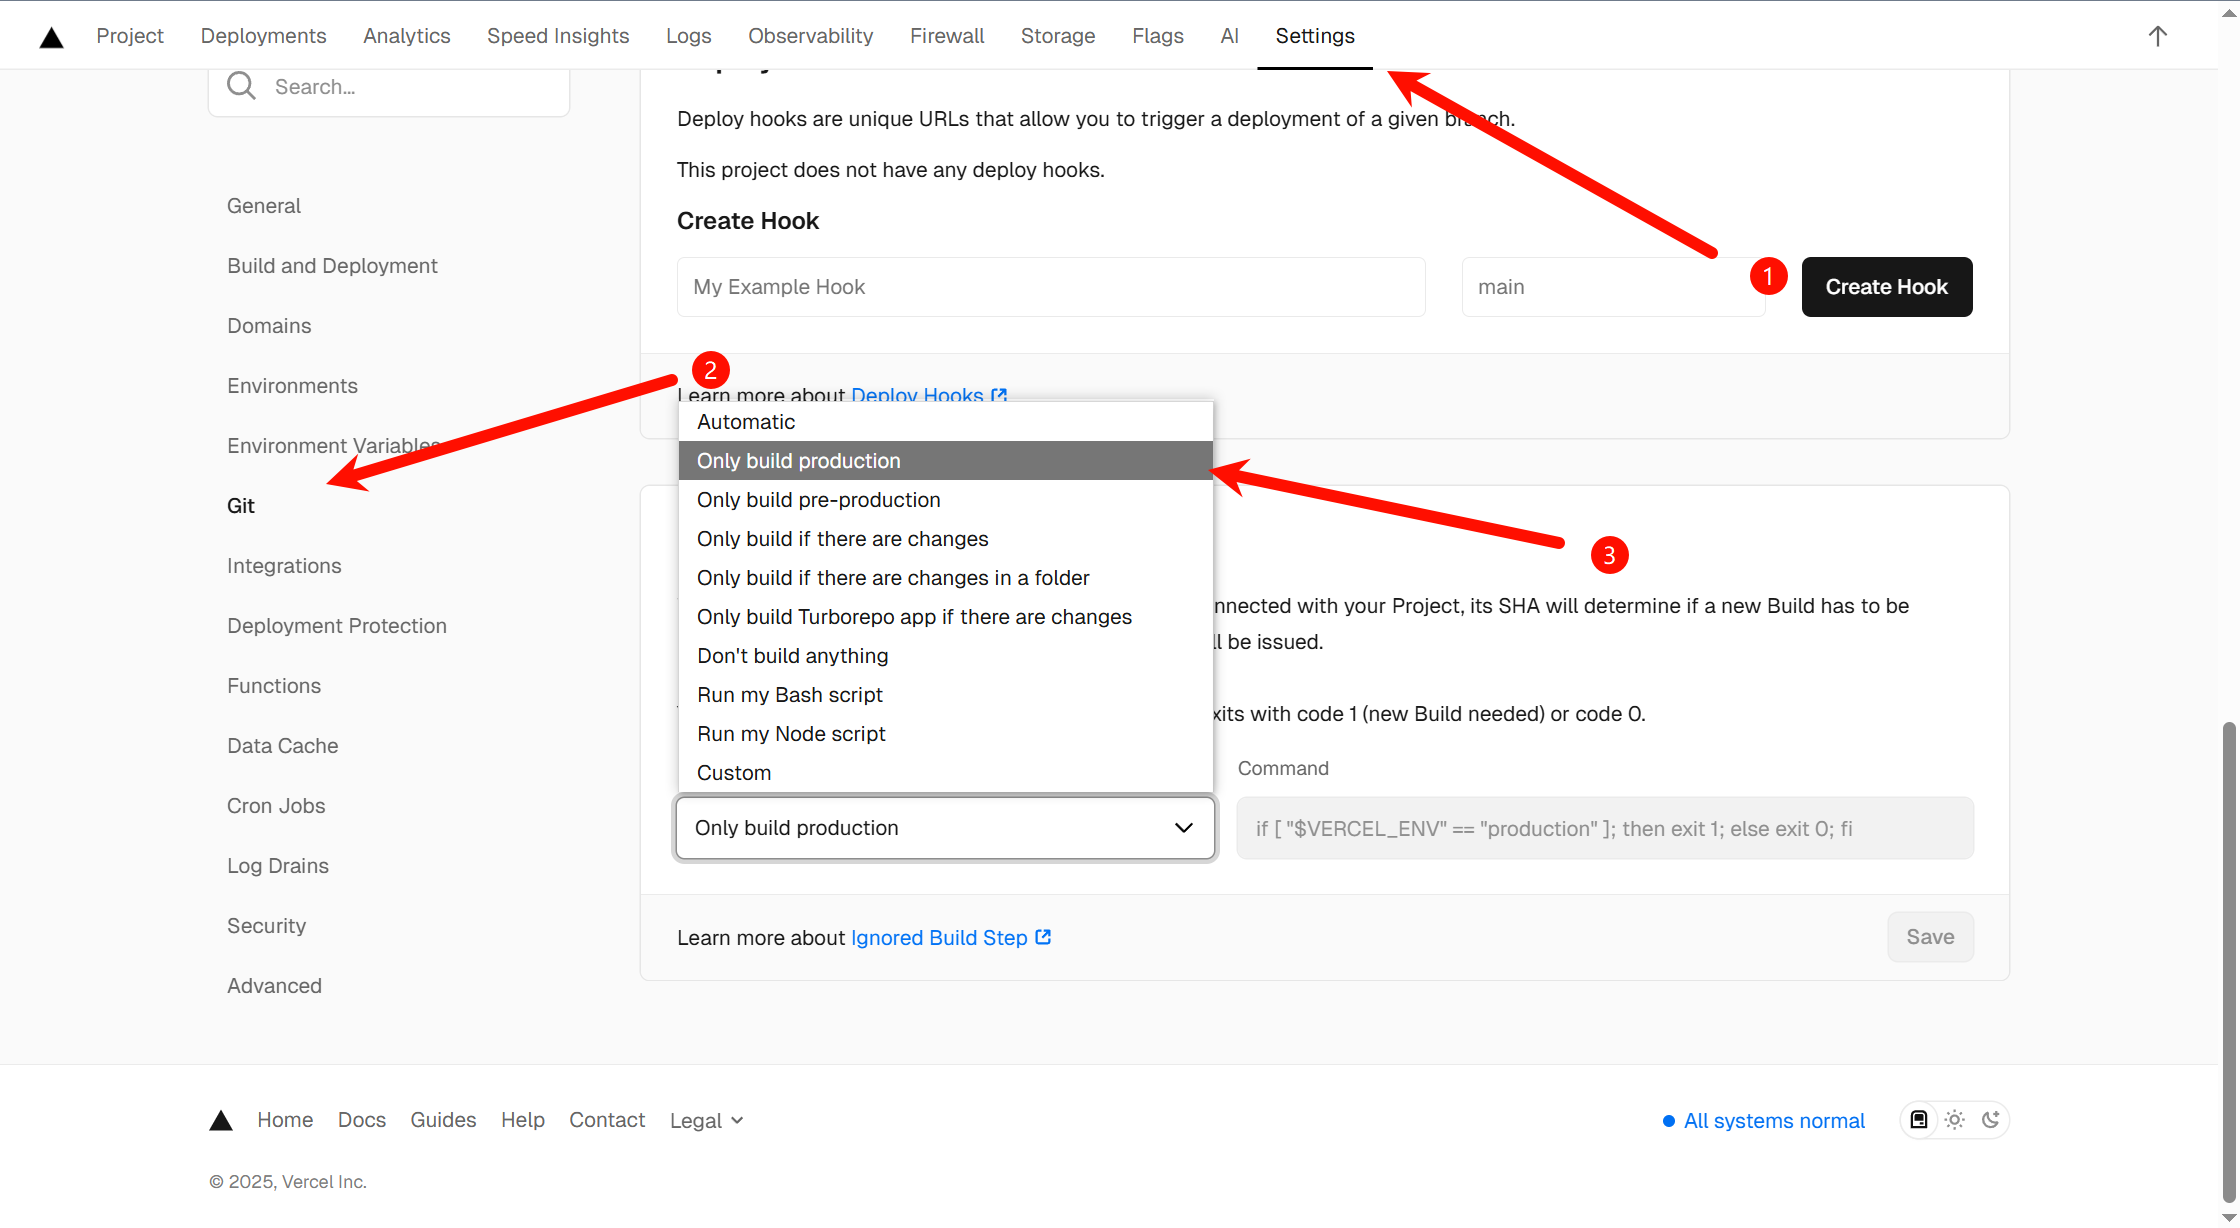The height and width of the screenshot is (1228, 2240).
Task: Click the search magnifier icon
Action: coord(241,86)
